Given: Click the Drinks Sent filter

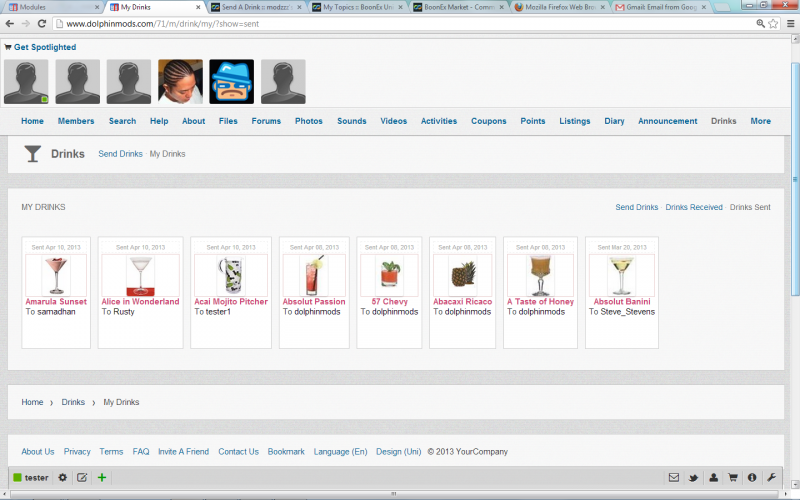Looking at the screenshot, I should (750, 207).
